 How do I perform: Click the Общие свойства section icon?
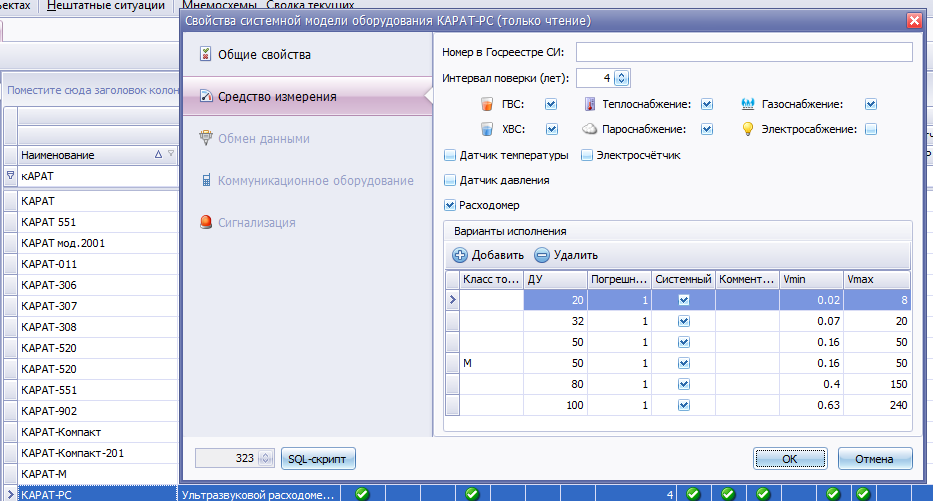(x=205, y=54)
